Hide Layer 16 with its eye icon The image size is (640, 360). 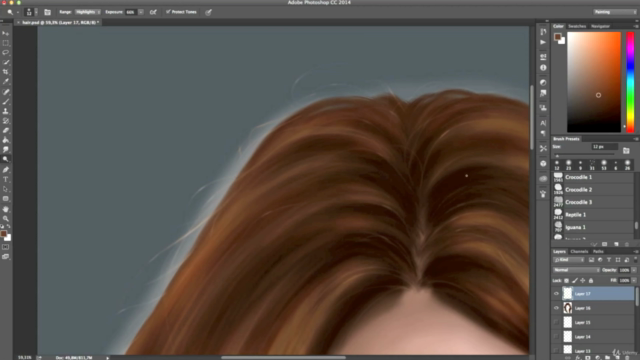(x=556, y=308)
